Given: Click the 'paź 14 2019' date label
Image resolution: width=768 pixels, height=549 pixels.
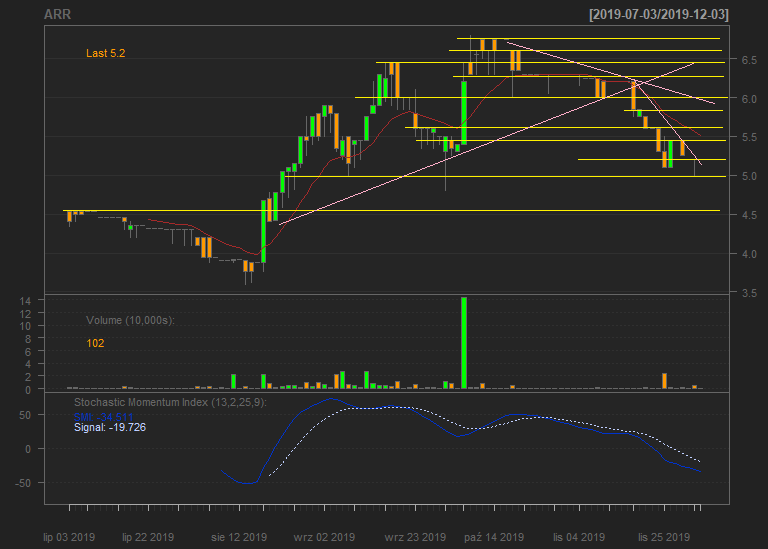Looking at the screenshot, I should coord(494,537).
